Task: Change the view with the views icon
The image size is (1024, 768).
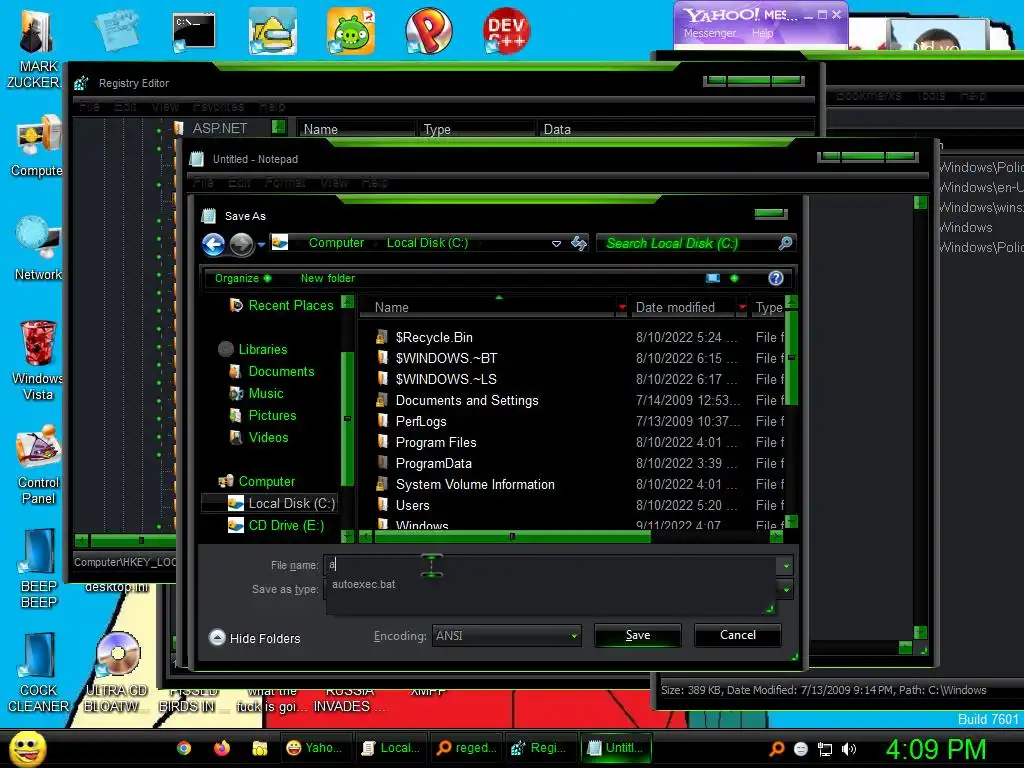Action: (713, 278)
